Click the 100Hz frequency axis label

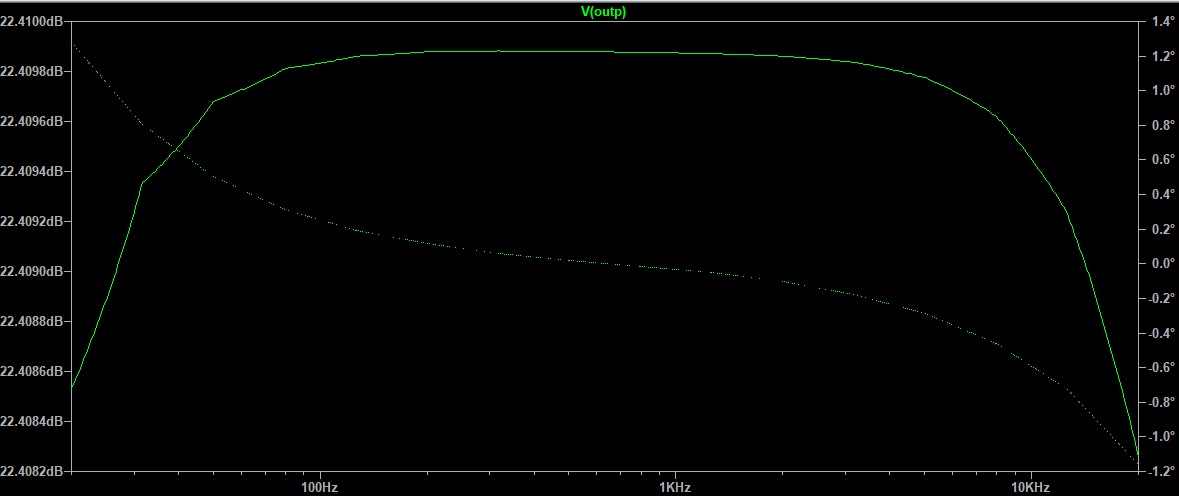coord(320,488)
